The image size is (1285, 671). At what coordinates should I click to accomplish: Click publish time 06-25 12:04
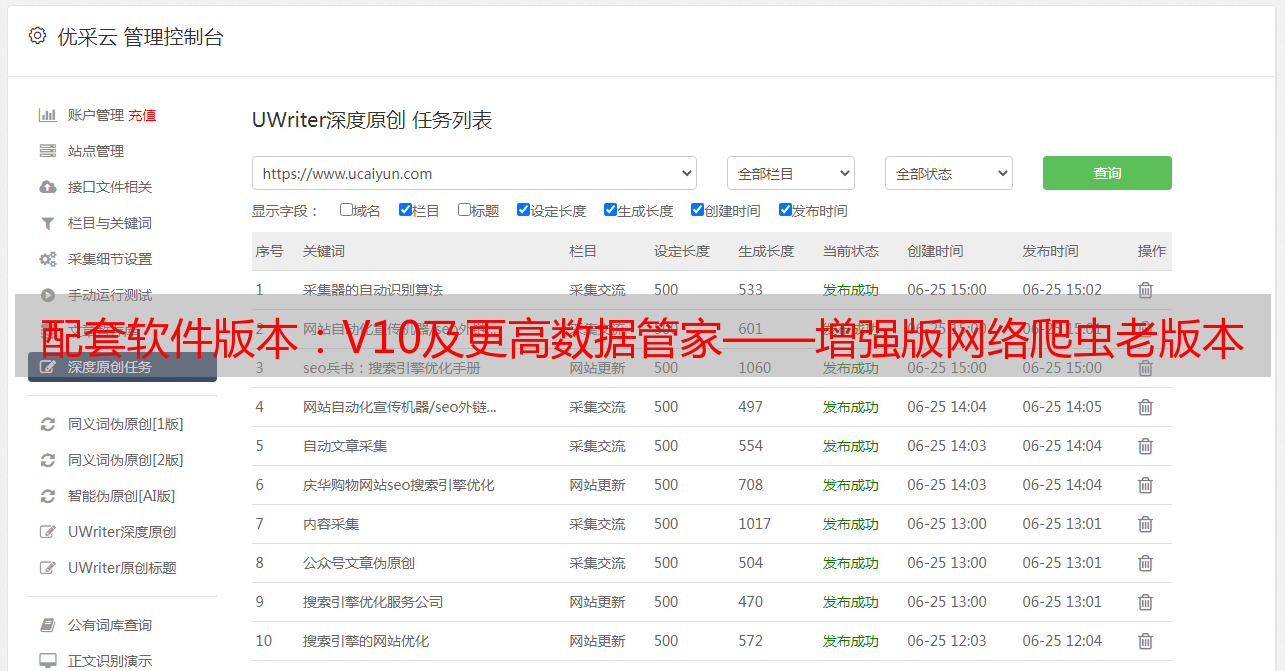point(1062,641)
